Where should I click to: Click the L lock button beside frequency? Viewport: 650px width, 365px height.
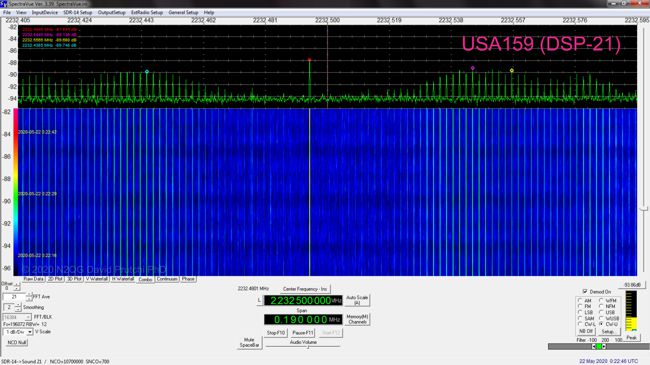[260, 300]
